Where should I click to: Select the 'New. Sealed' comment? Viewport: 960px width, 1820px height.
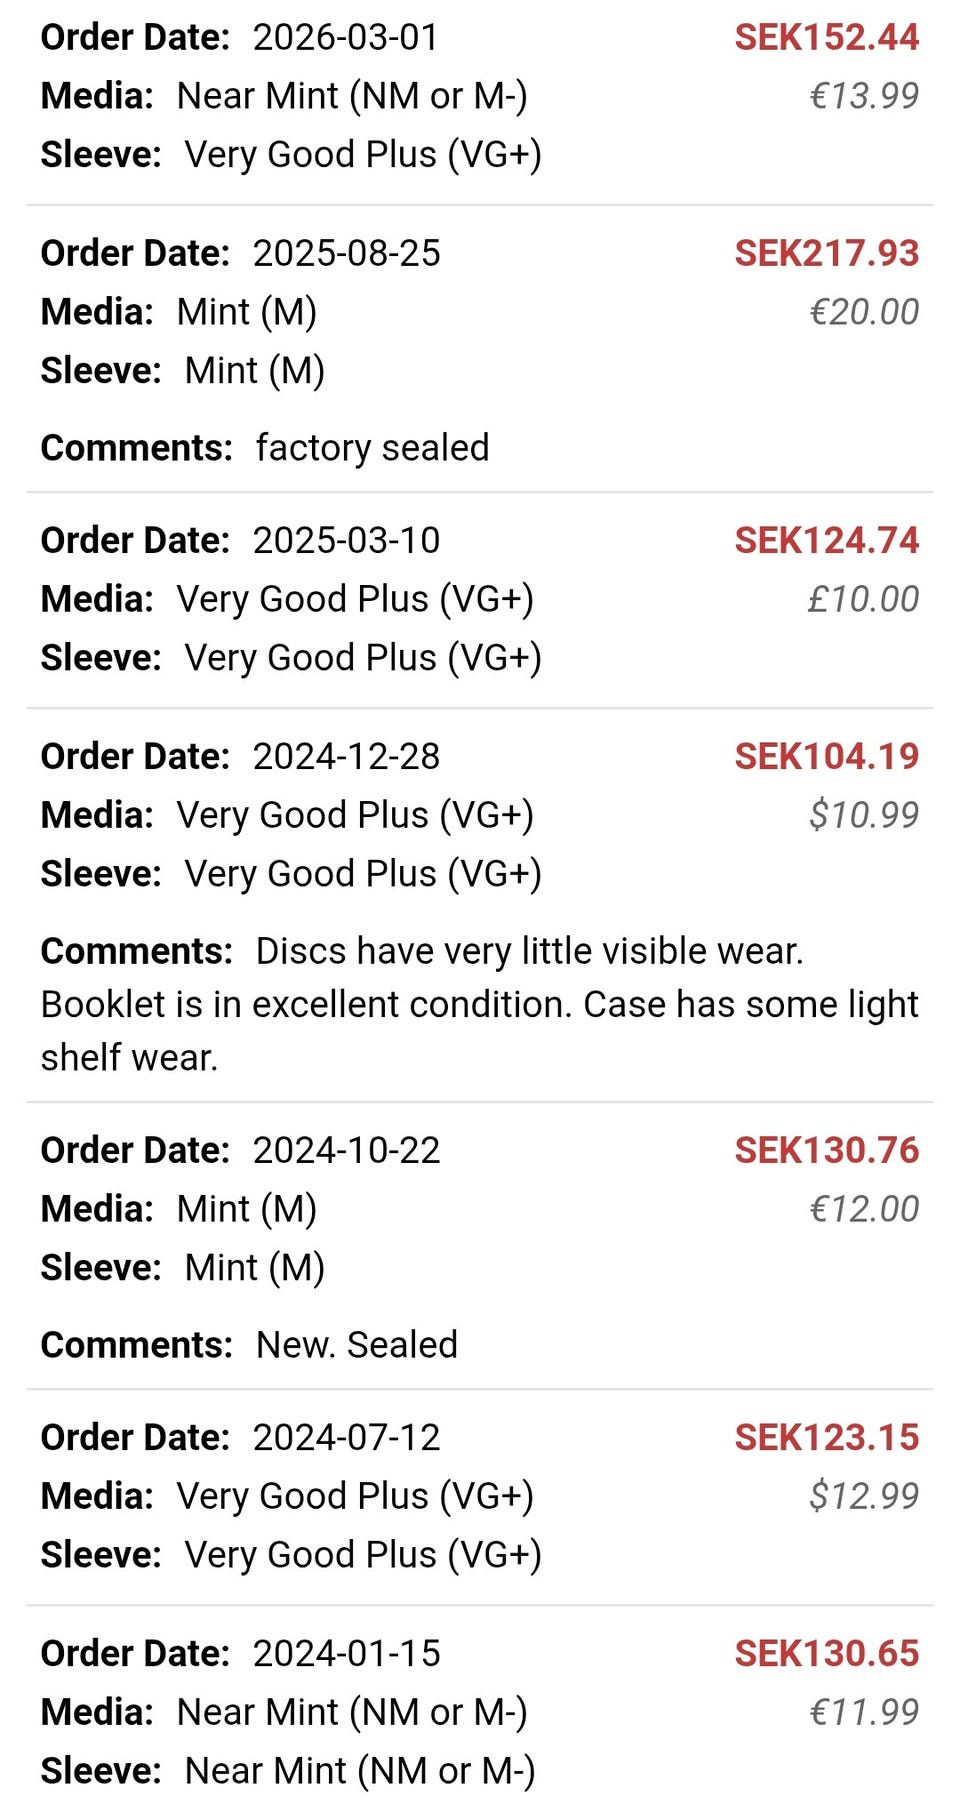pos(356,1345)
